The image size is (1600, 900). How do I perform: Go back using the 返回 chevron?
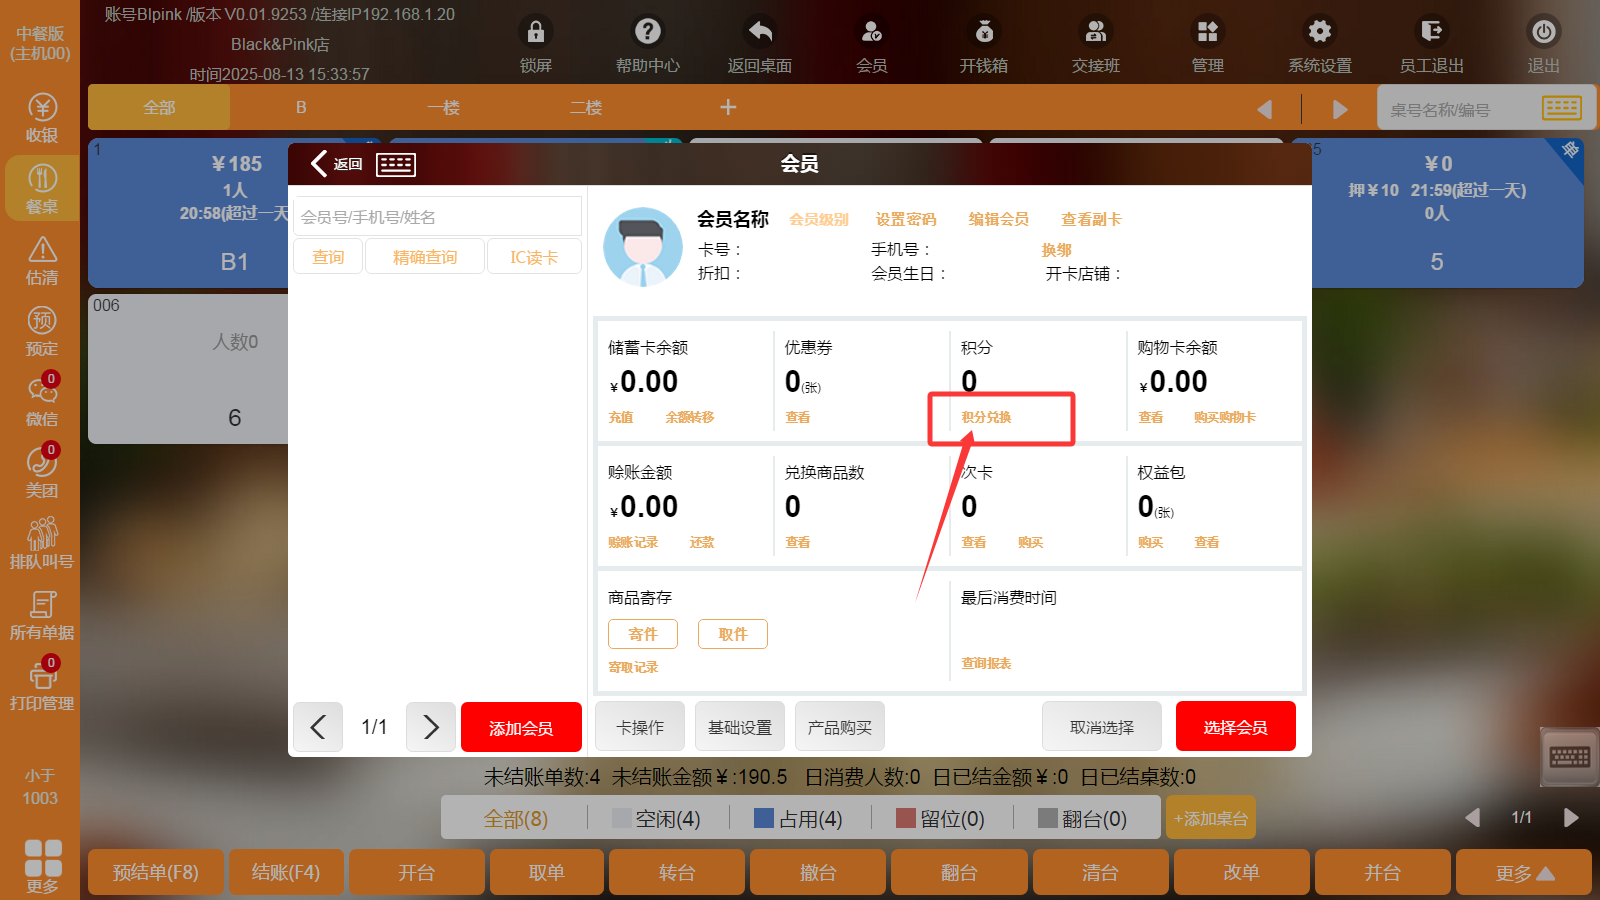pos(320,164)
